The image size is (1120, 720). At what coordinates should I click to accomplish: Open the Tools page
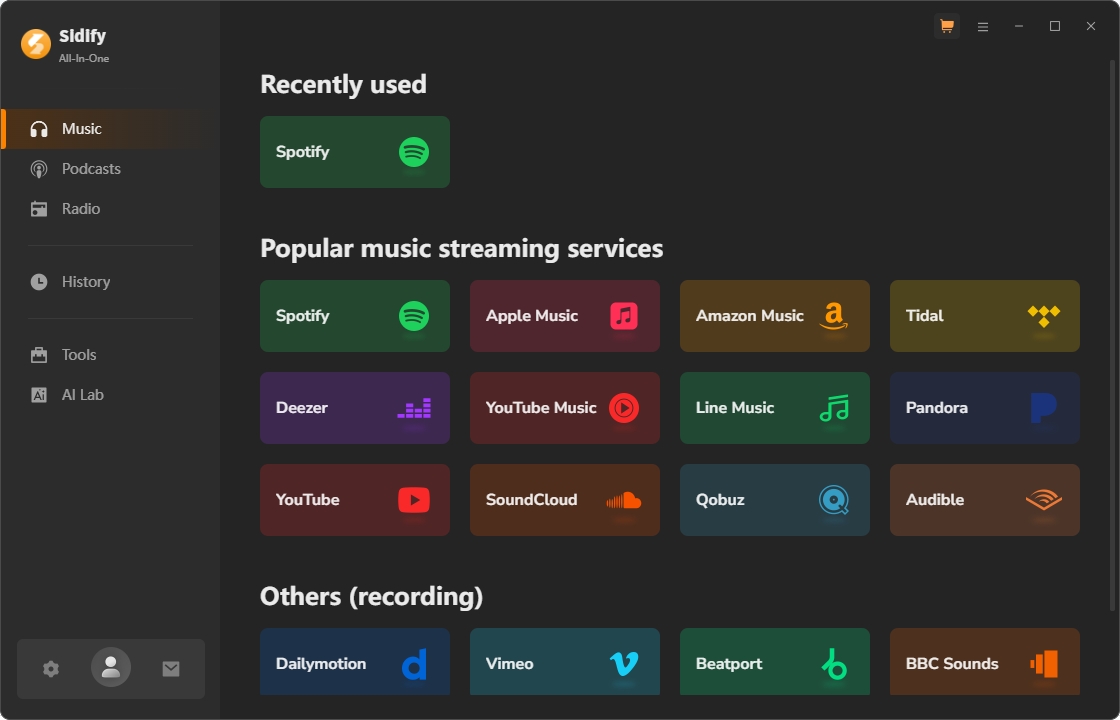110,354
